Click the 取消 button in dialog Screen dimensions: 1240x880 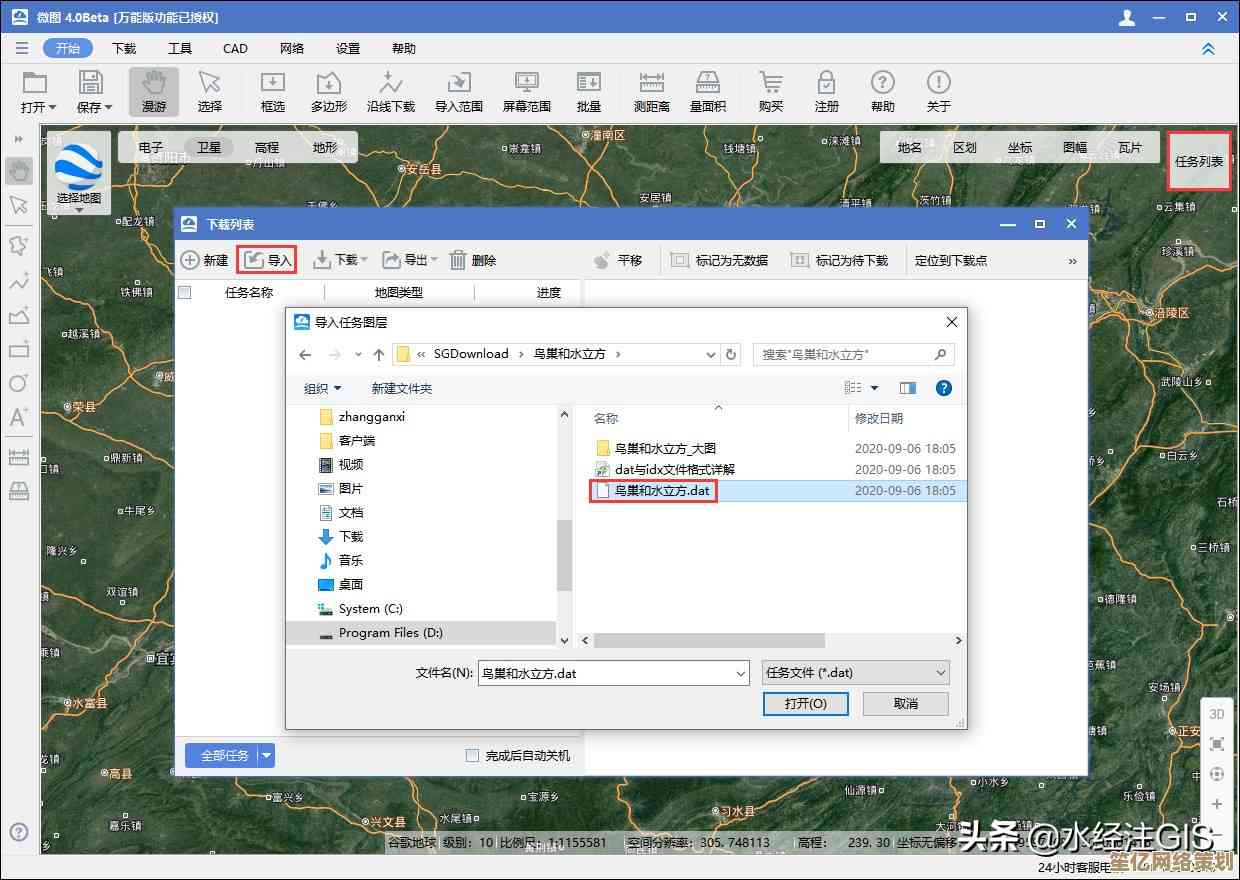point(905,703)
